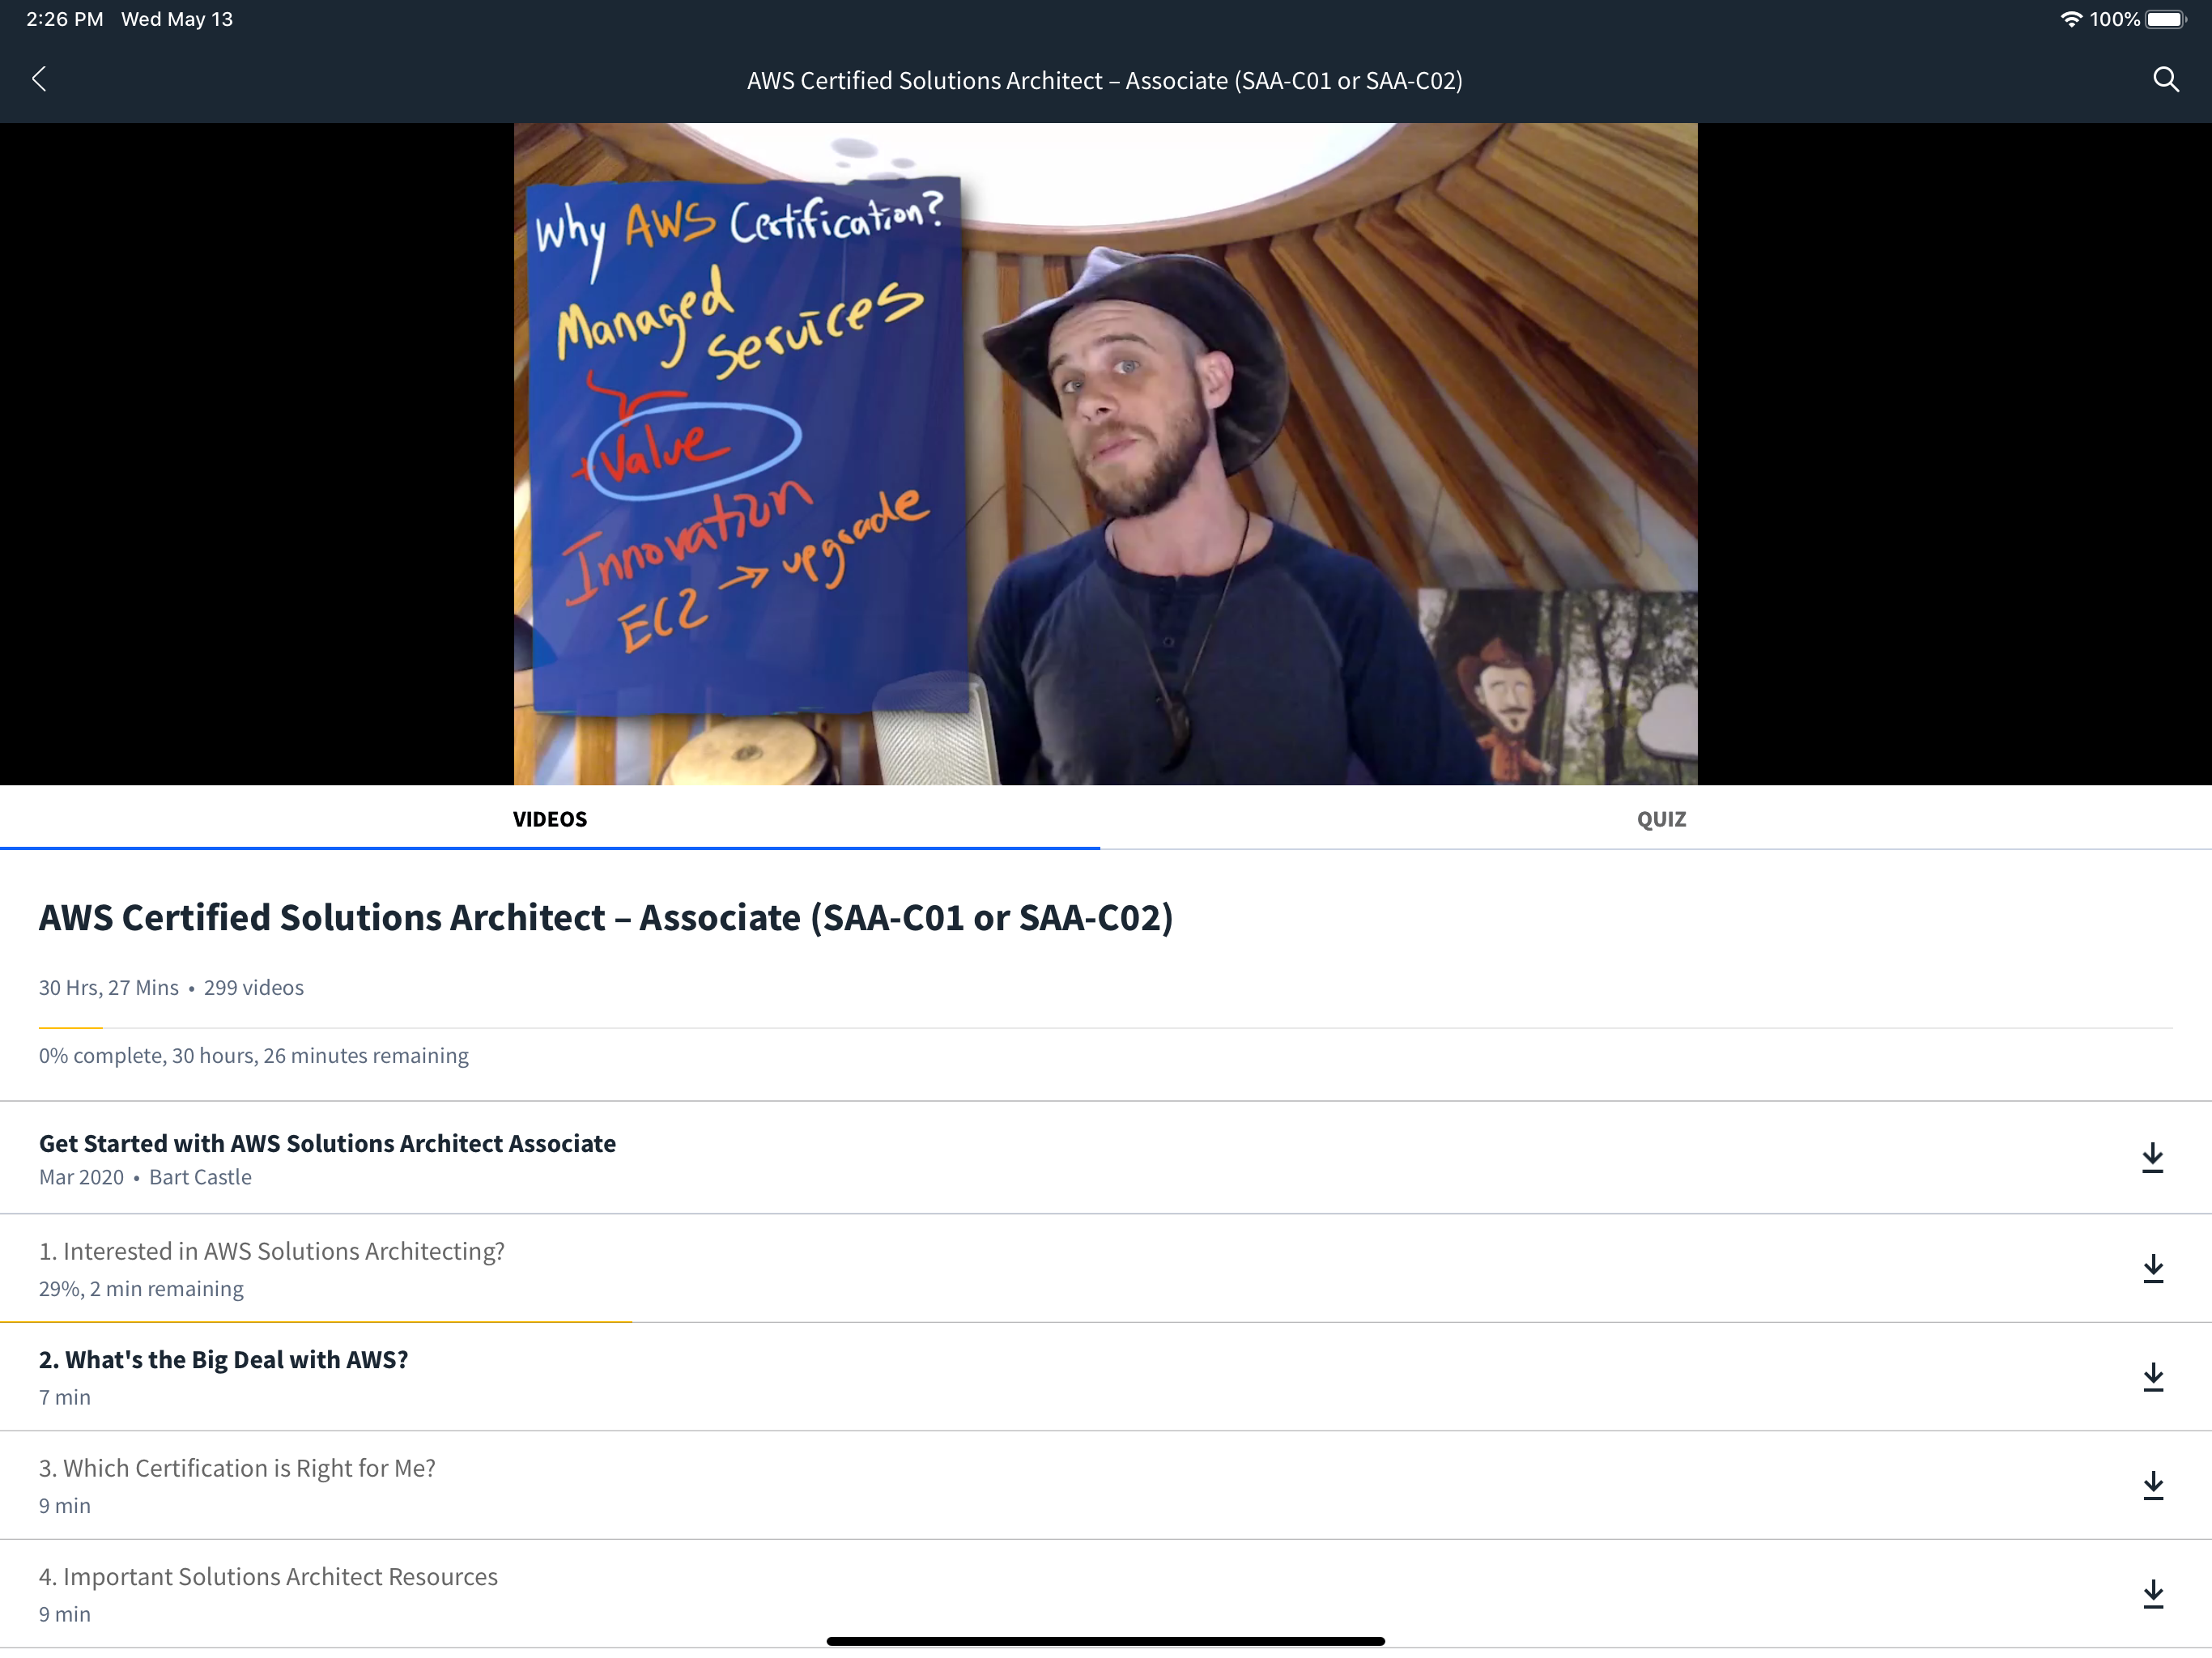Download the Get Started with AWS section
The width and height of the screenshot is (2212, 1658).
2153,1158
